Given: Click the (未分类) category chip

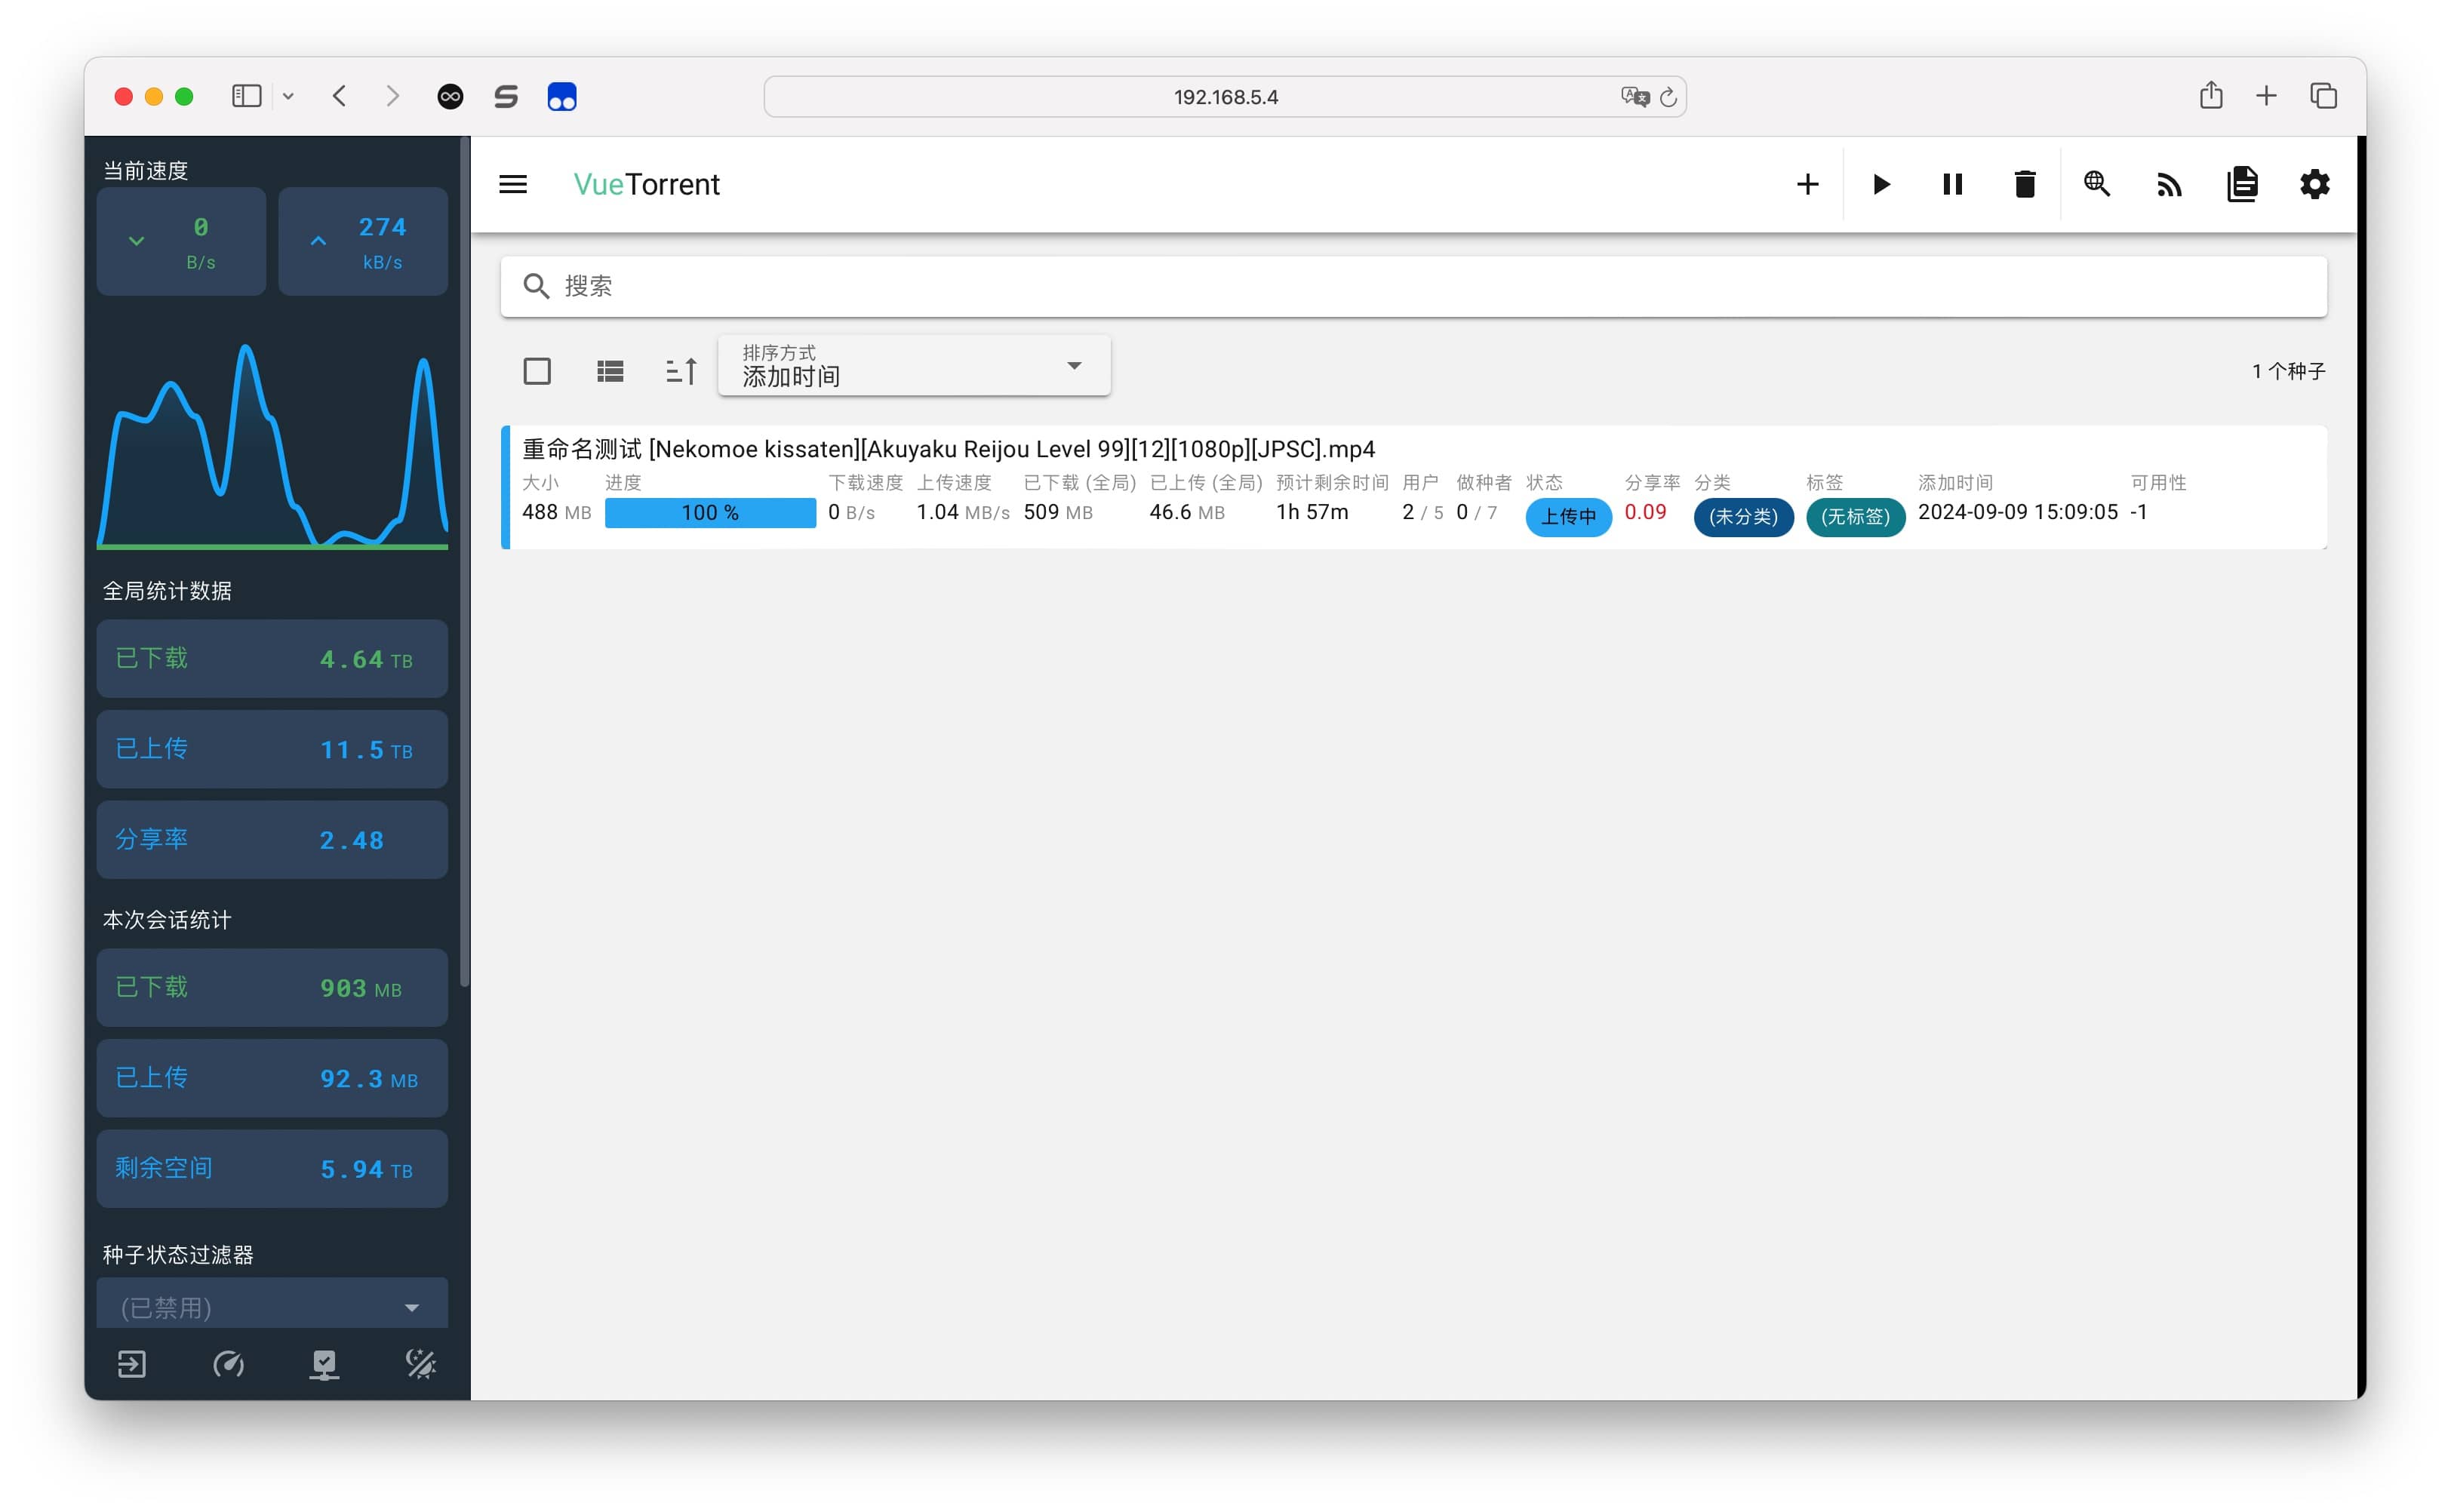Looking at the screenshot, I should click(x=1743, y=517).
